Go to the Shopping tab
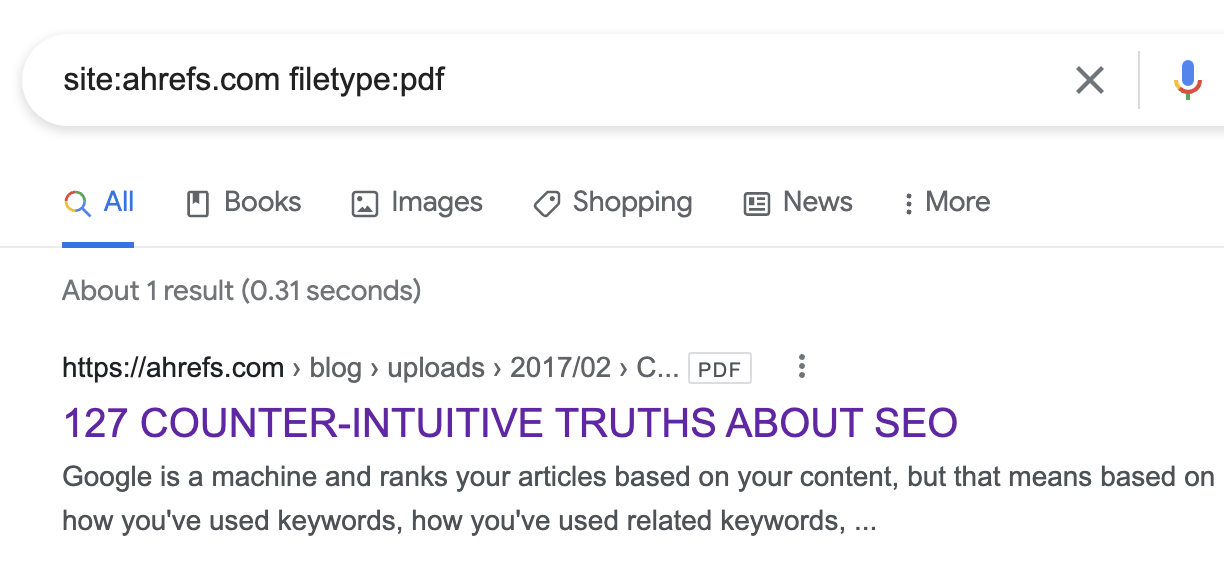 632,202
